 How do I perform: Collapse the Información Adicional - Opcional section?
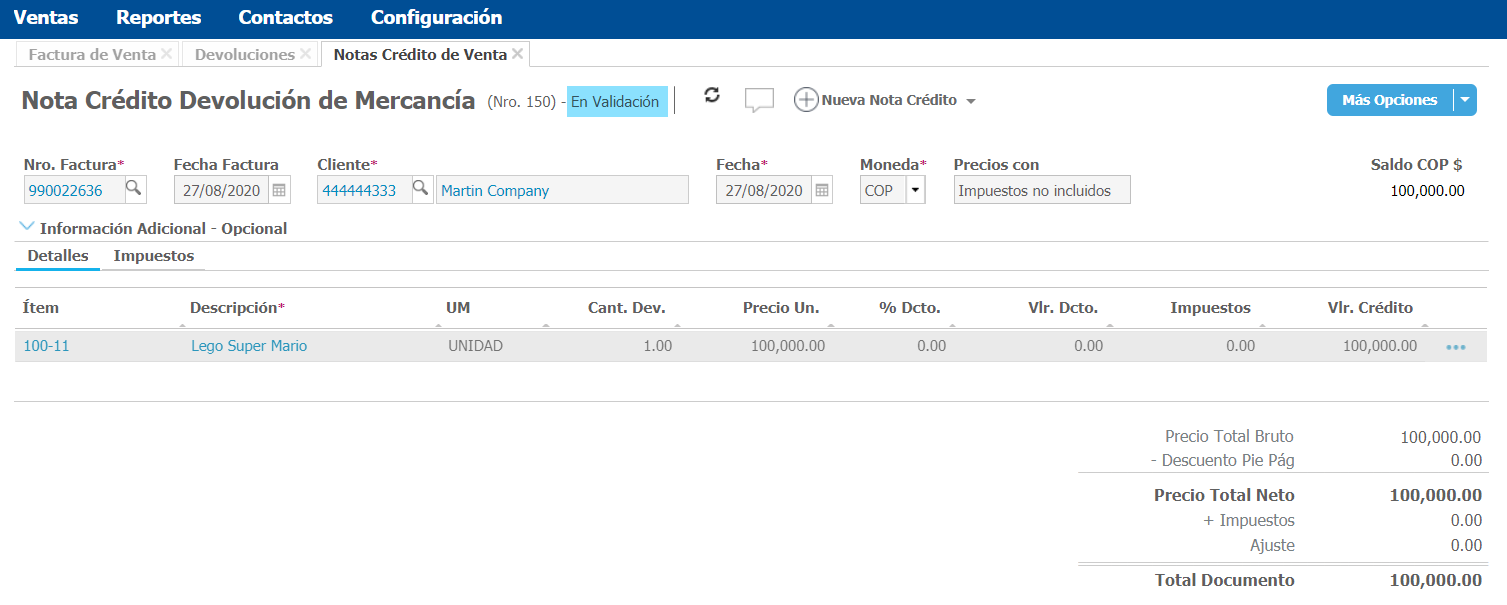(27, 228)
